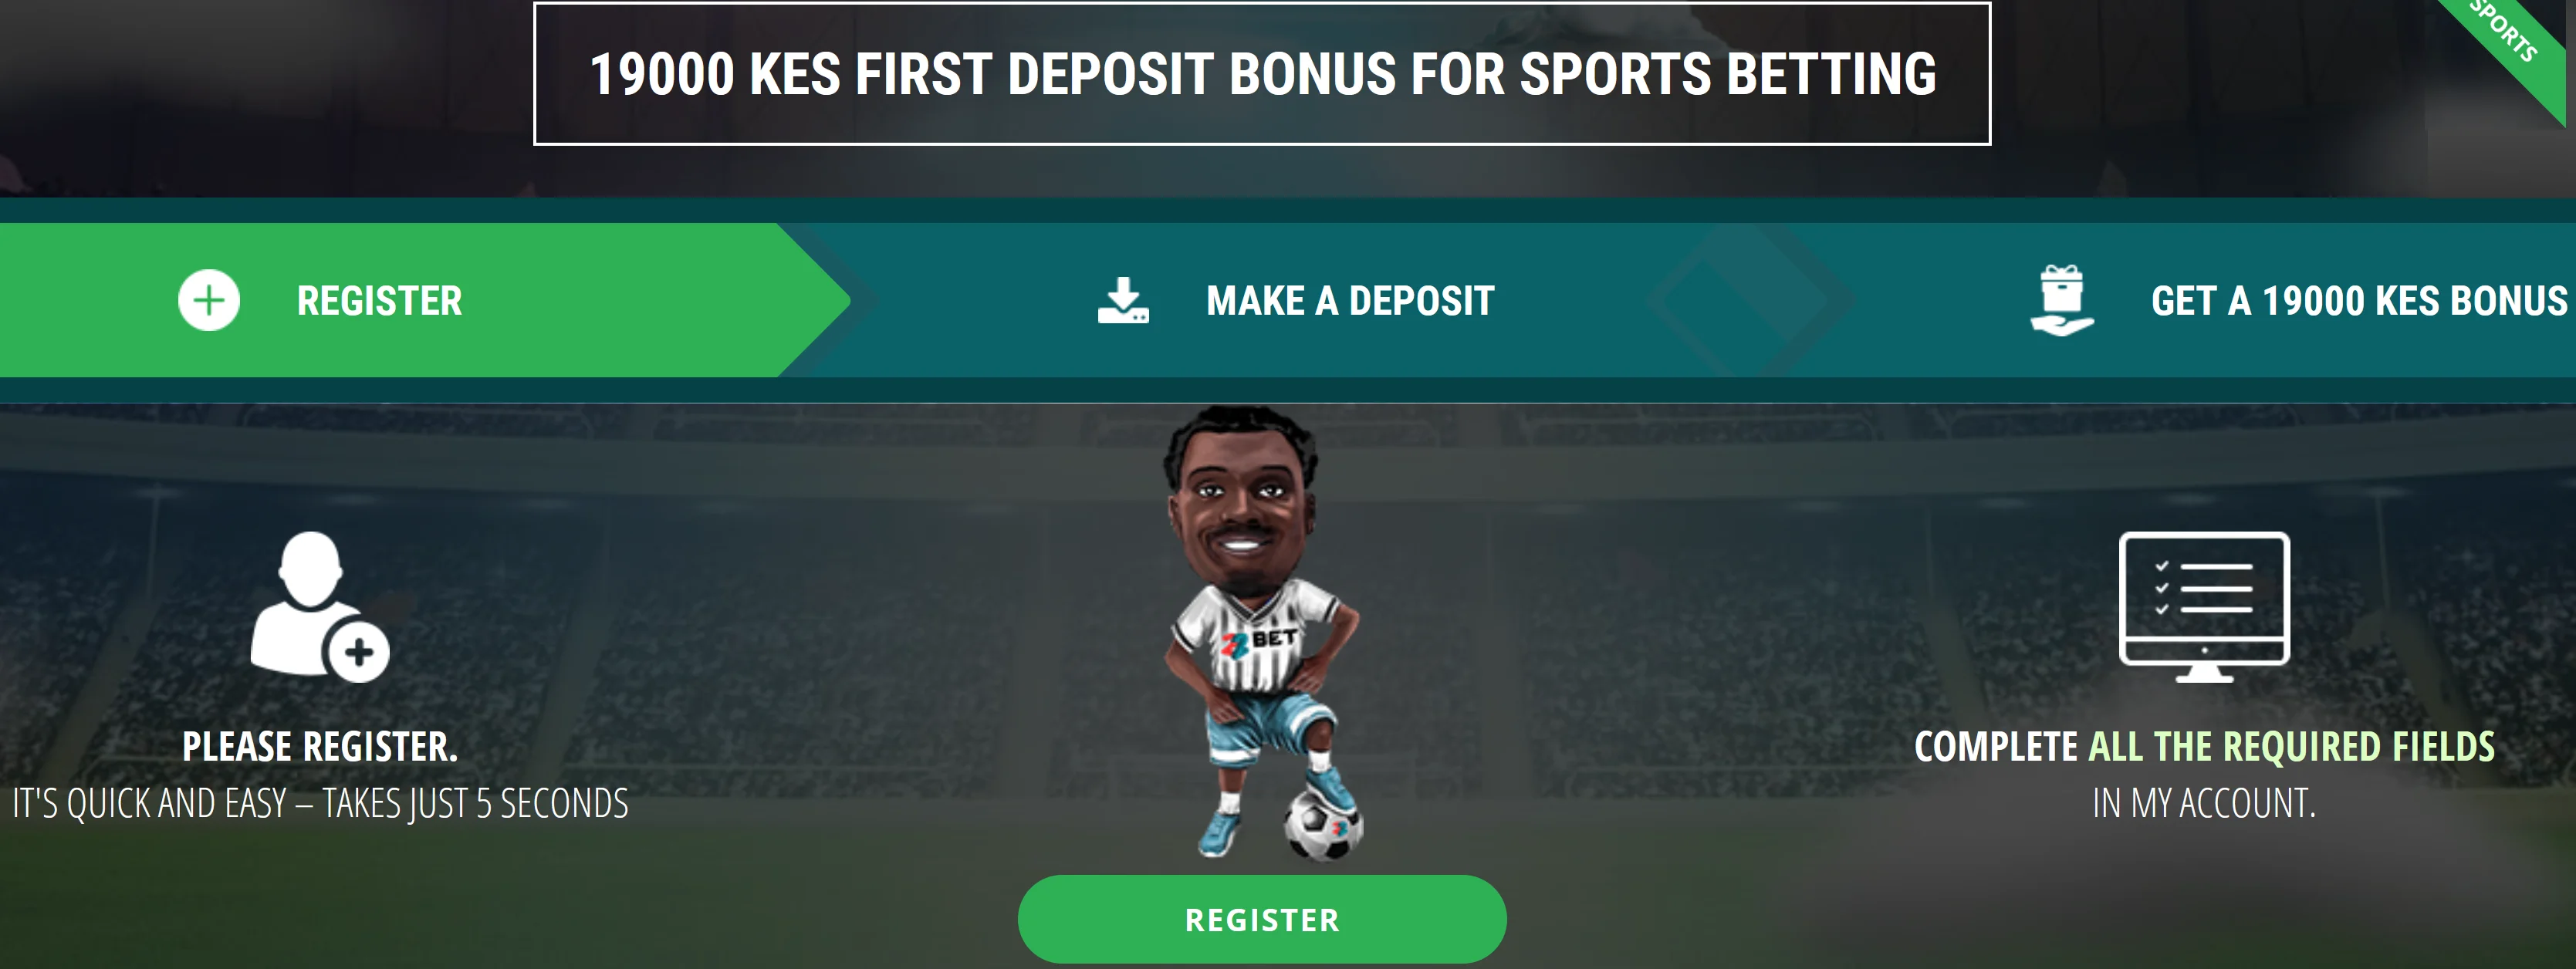The height and width of the screenshot is (969, 2576).
Task: Click the green REGISTER button at bottom
Action: (x=1262, y=919)
